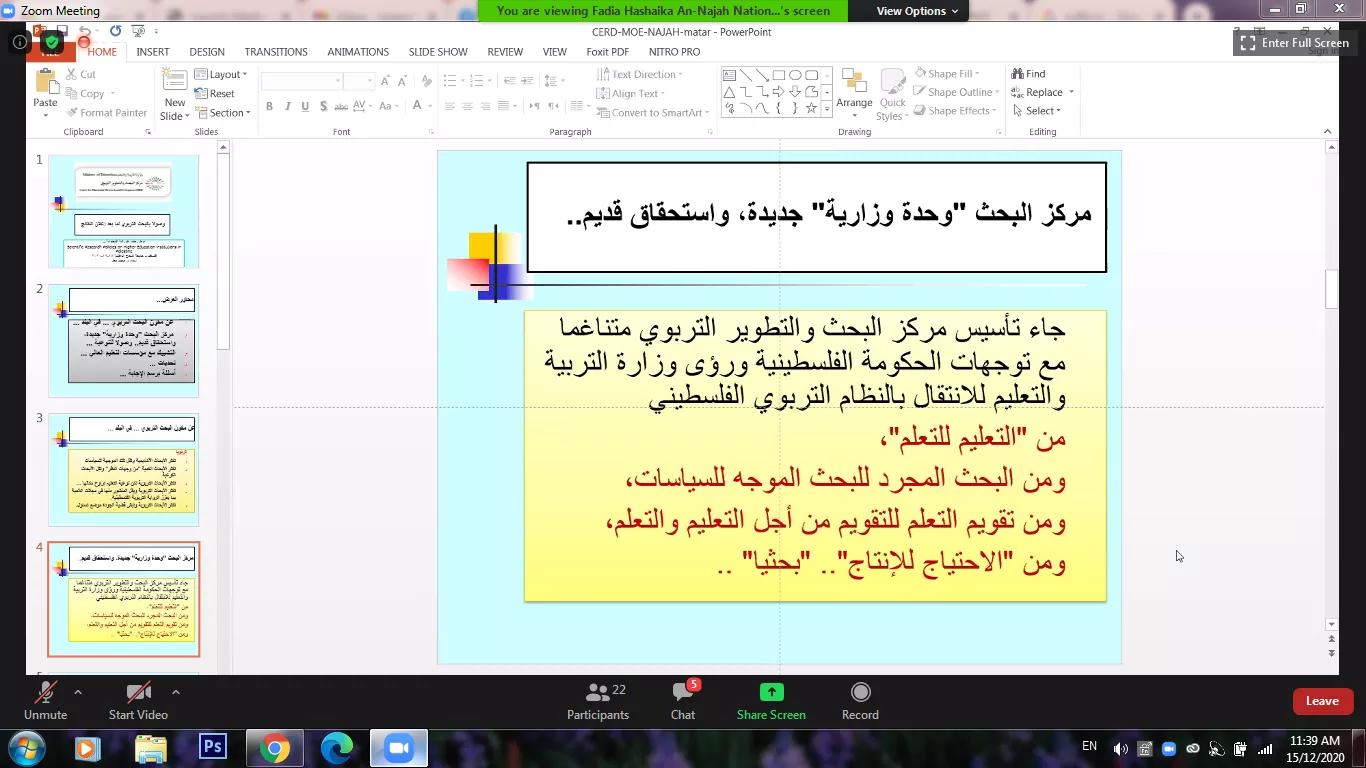Open the font name combo box
The width and height of the screenshot is (1366, 768).
pos(301,81)
